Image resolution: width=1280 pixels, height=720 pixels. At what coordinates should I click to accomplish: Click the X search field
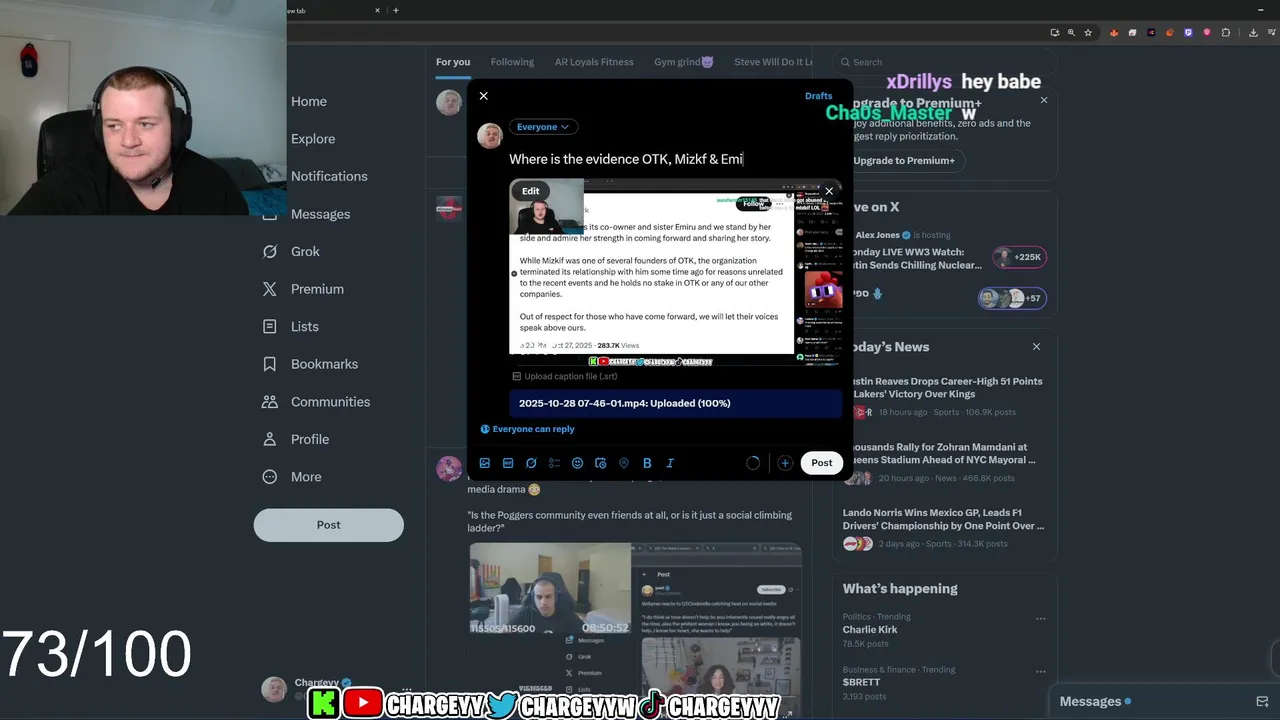(945, 62)
